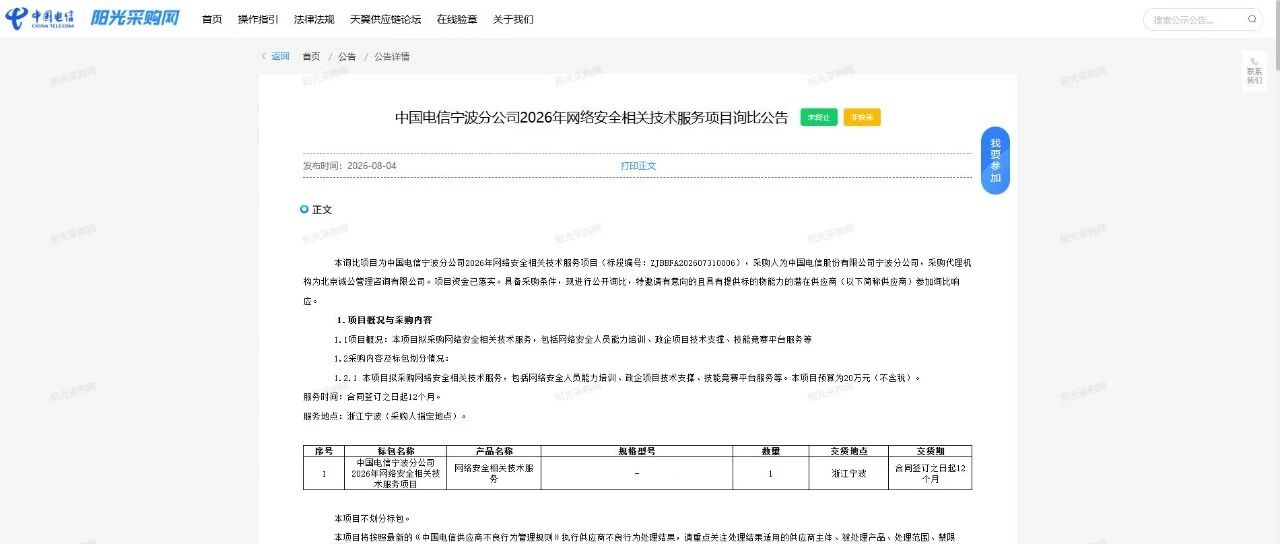This screenshot has width=1280, height=544.
Task: Open the 首页 nav menu item
Action: click(x=212, y=19)
